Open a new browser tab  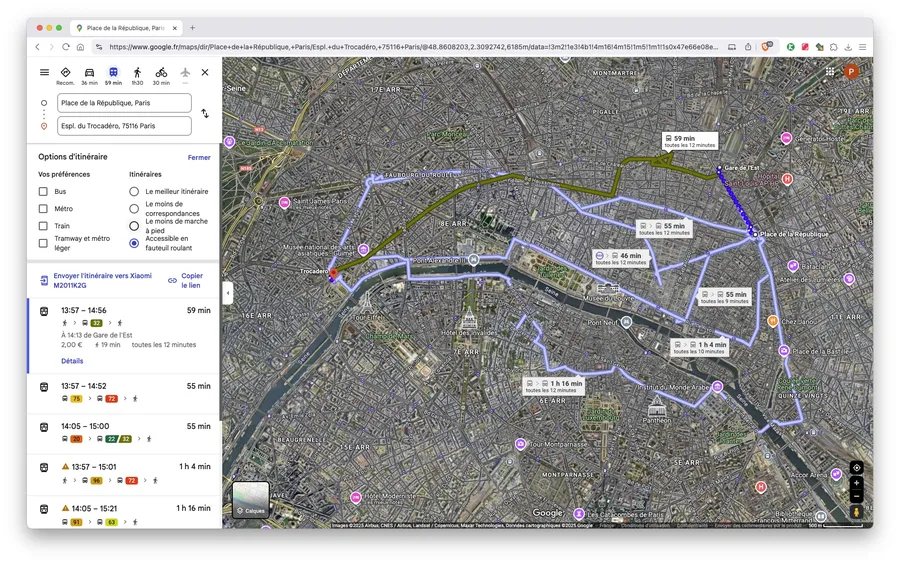click(x=192, y=28)
